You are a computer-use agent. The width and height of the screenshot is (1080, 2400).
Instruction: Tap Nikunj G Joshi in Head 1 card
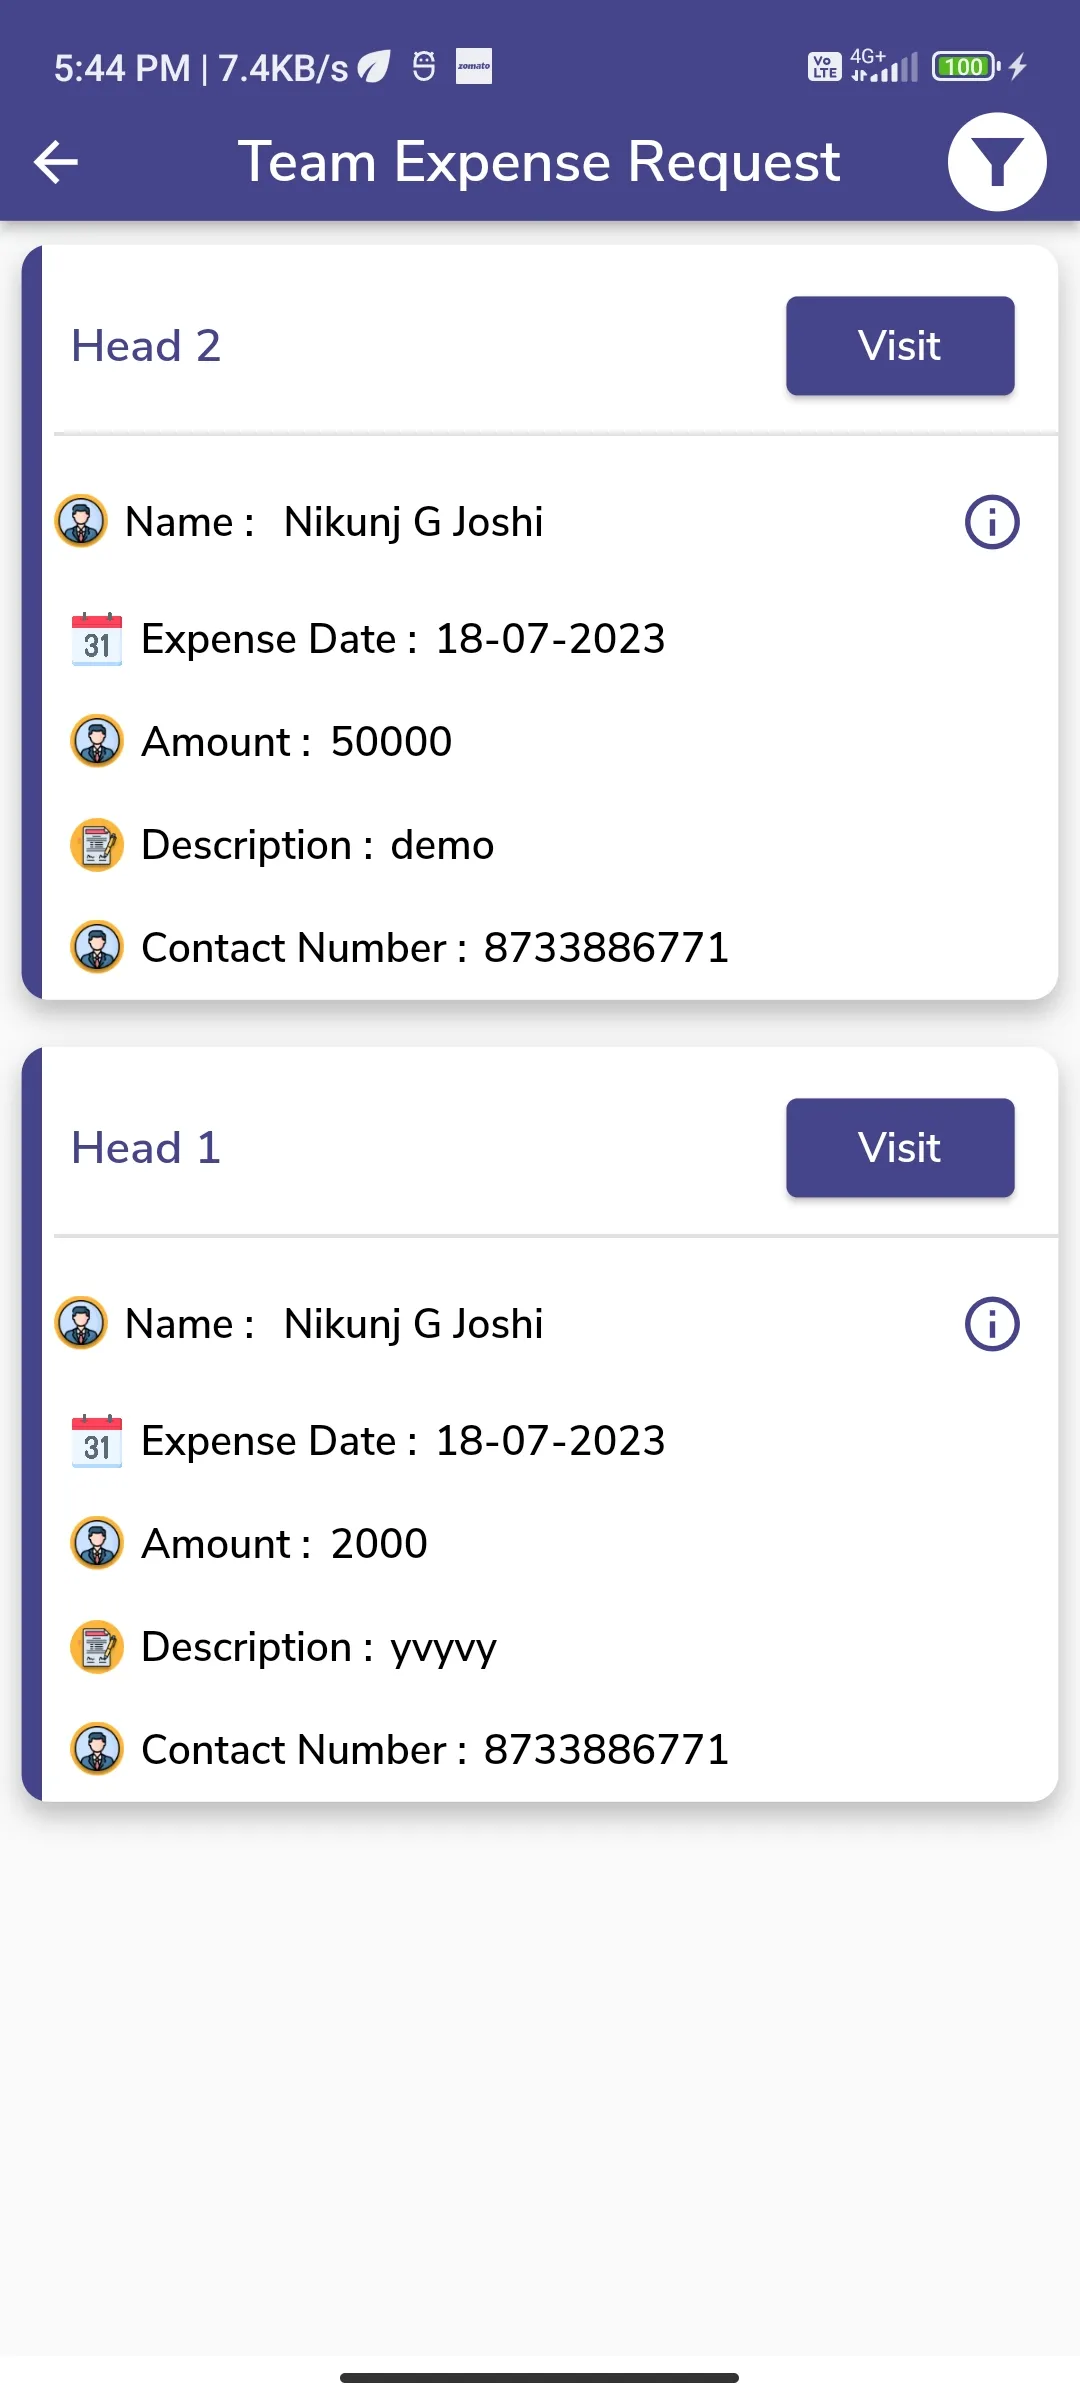[413, 1324]
